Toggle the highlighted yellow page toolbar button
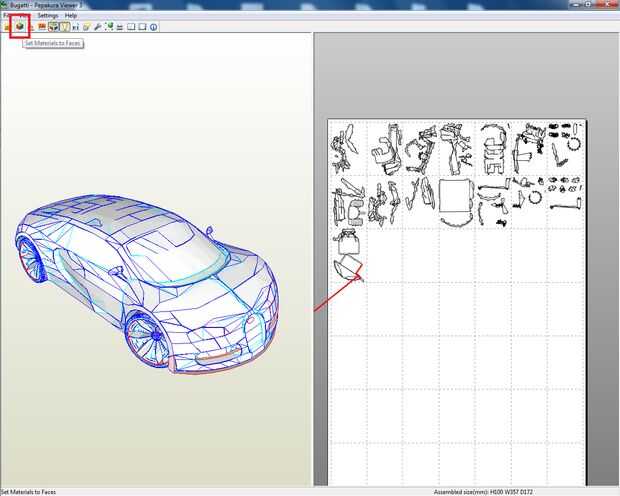The image size is (620, 496). tap(65, 27)
